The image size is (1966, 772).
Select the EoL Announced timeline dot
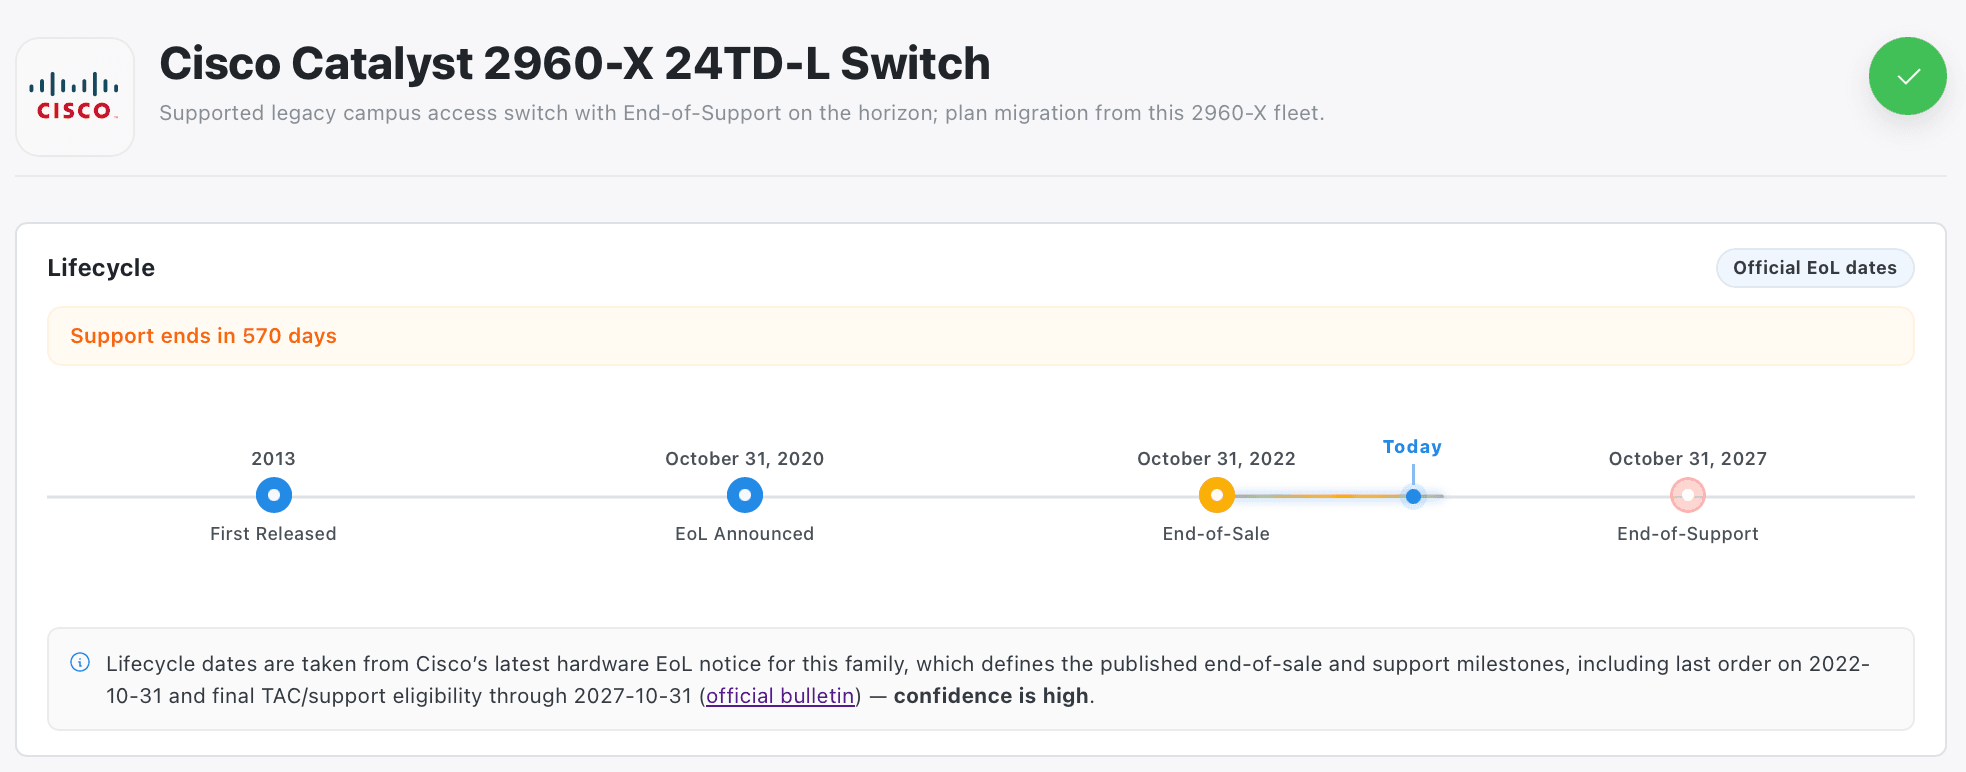pyautogui.click(x=744, y=495)
